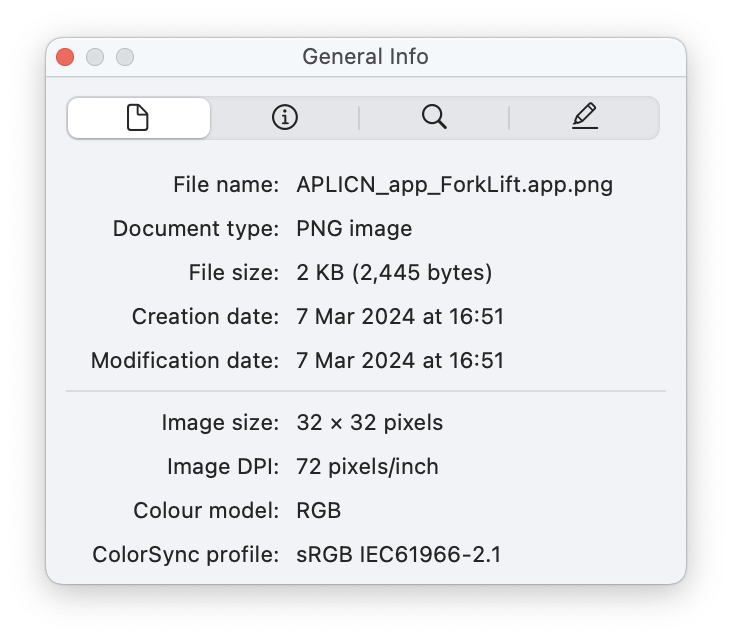Click the General Info window title
Image resolution: width=732 pixels, height=638 pixels.
coord(365,57)
